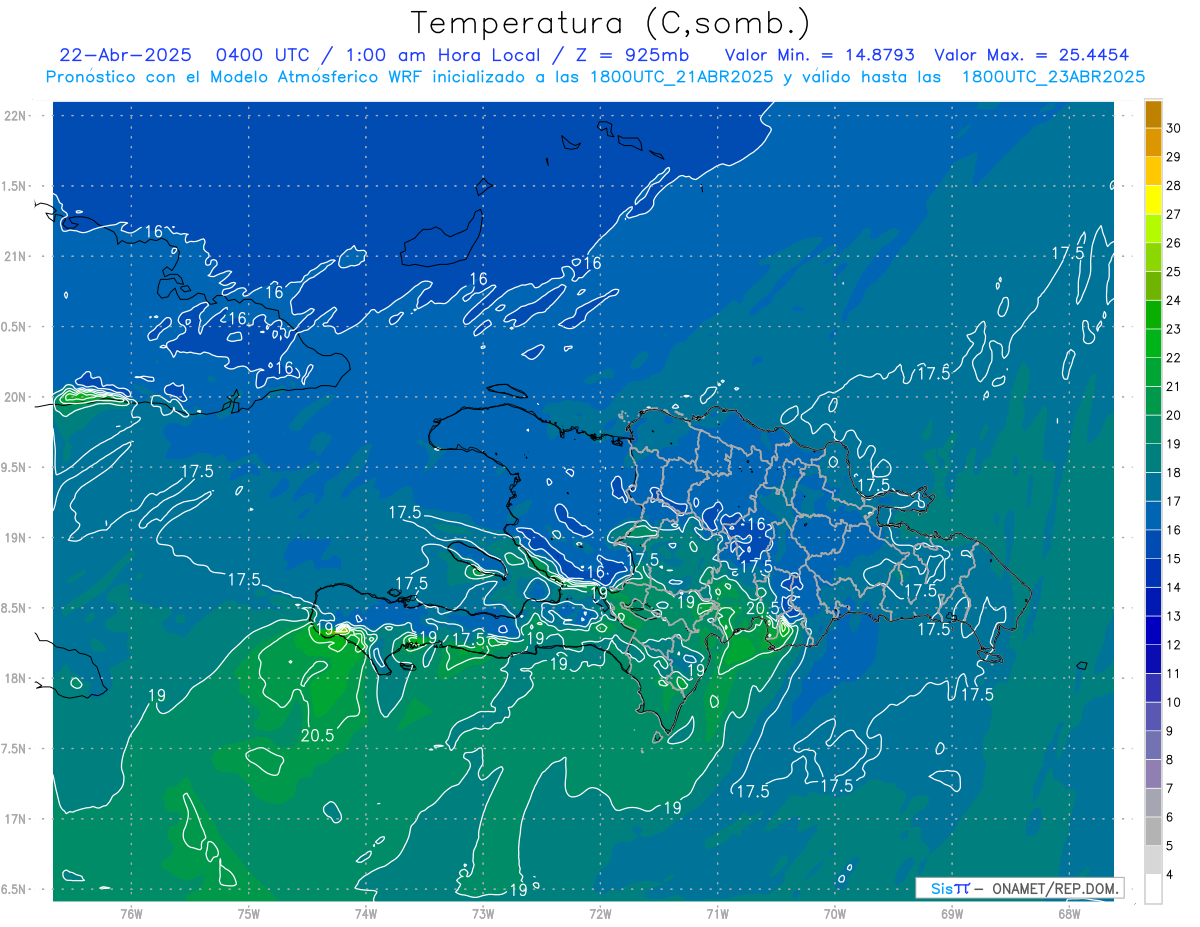Click the blue colorbar swatch between 15 and 16
This screenshot has height=927, width=1200.
point(1153,545)
